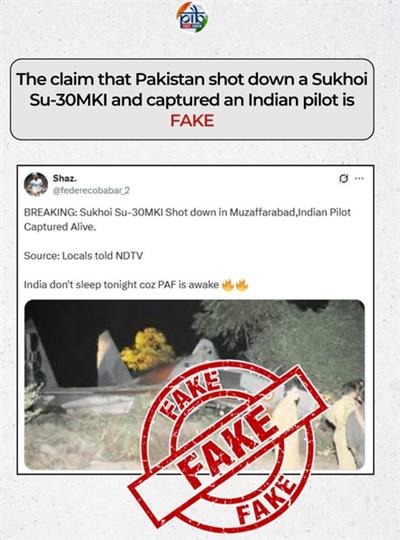Open the three-dot more options menu
Image resolution: width=400 pixels, height=540 pixels.
click(359, 178)
